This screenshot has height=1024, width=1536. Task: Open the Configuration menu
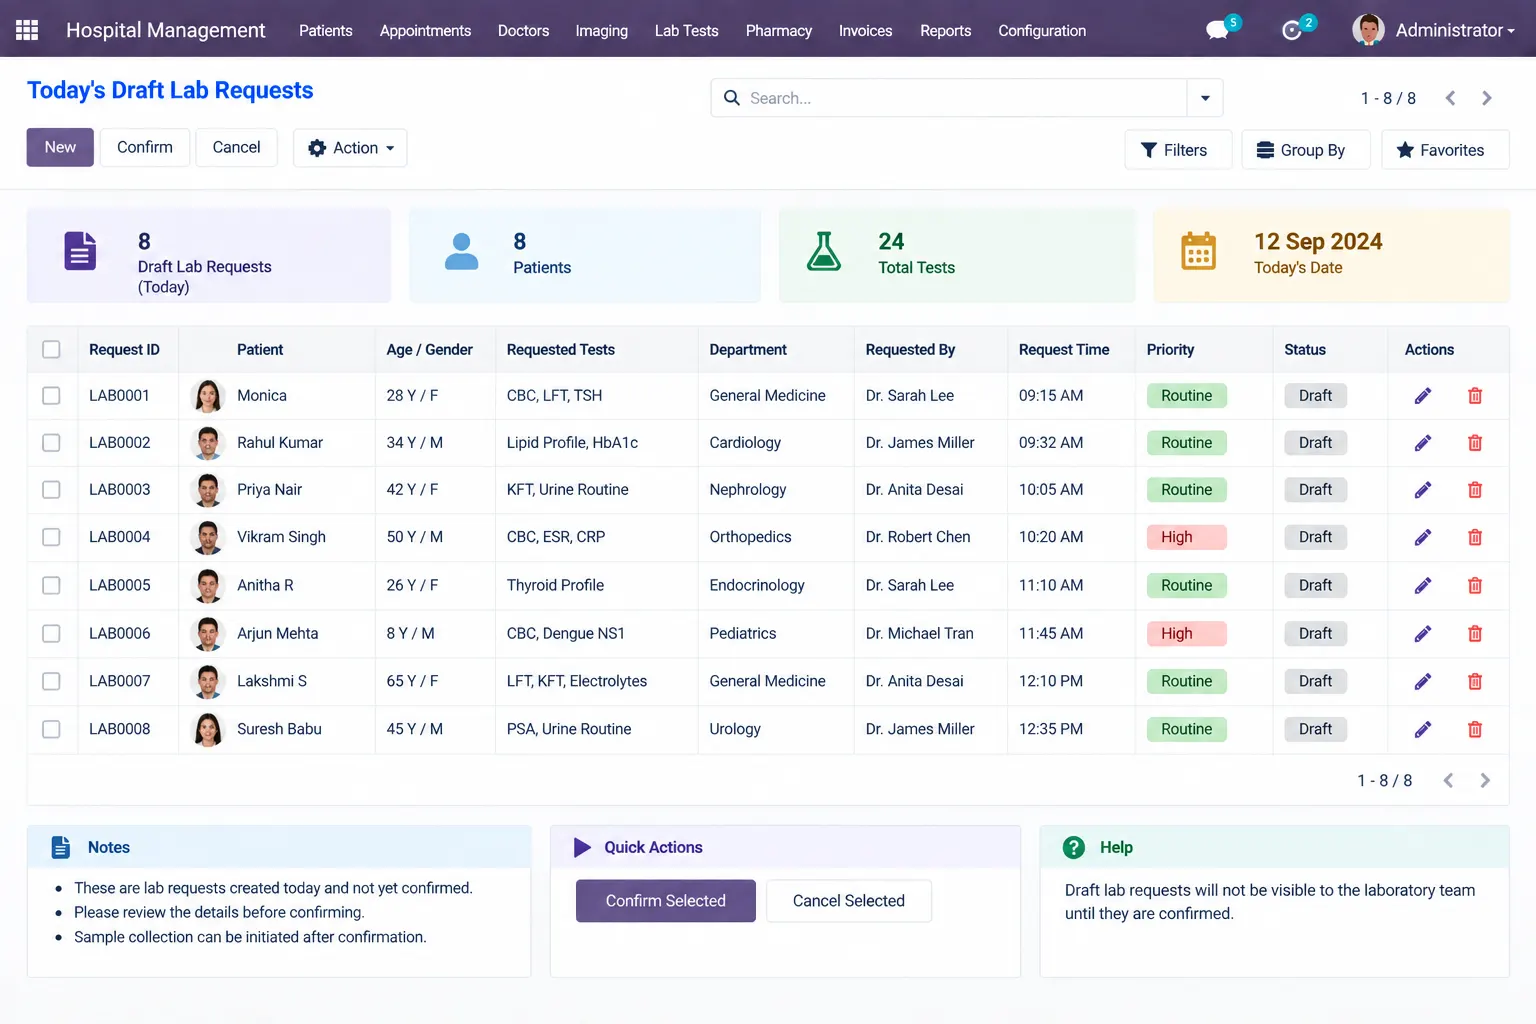tap(1042, 30)
